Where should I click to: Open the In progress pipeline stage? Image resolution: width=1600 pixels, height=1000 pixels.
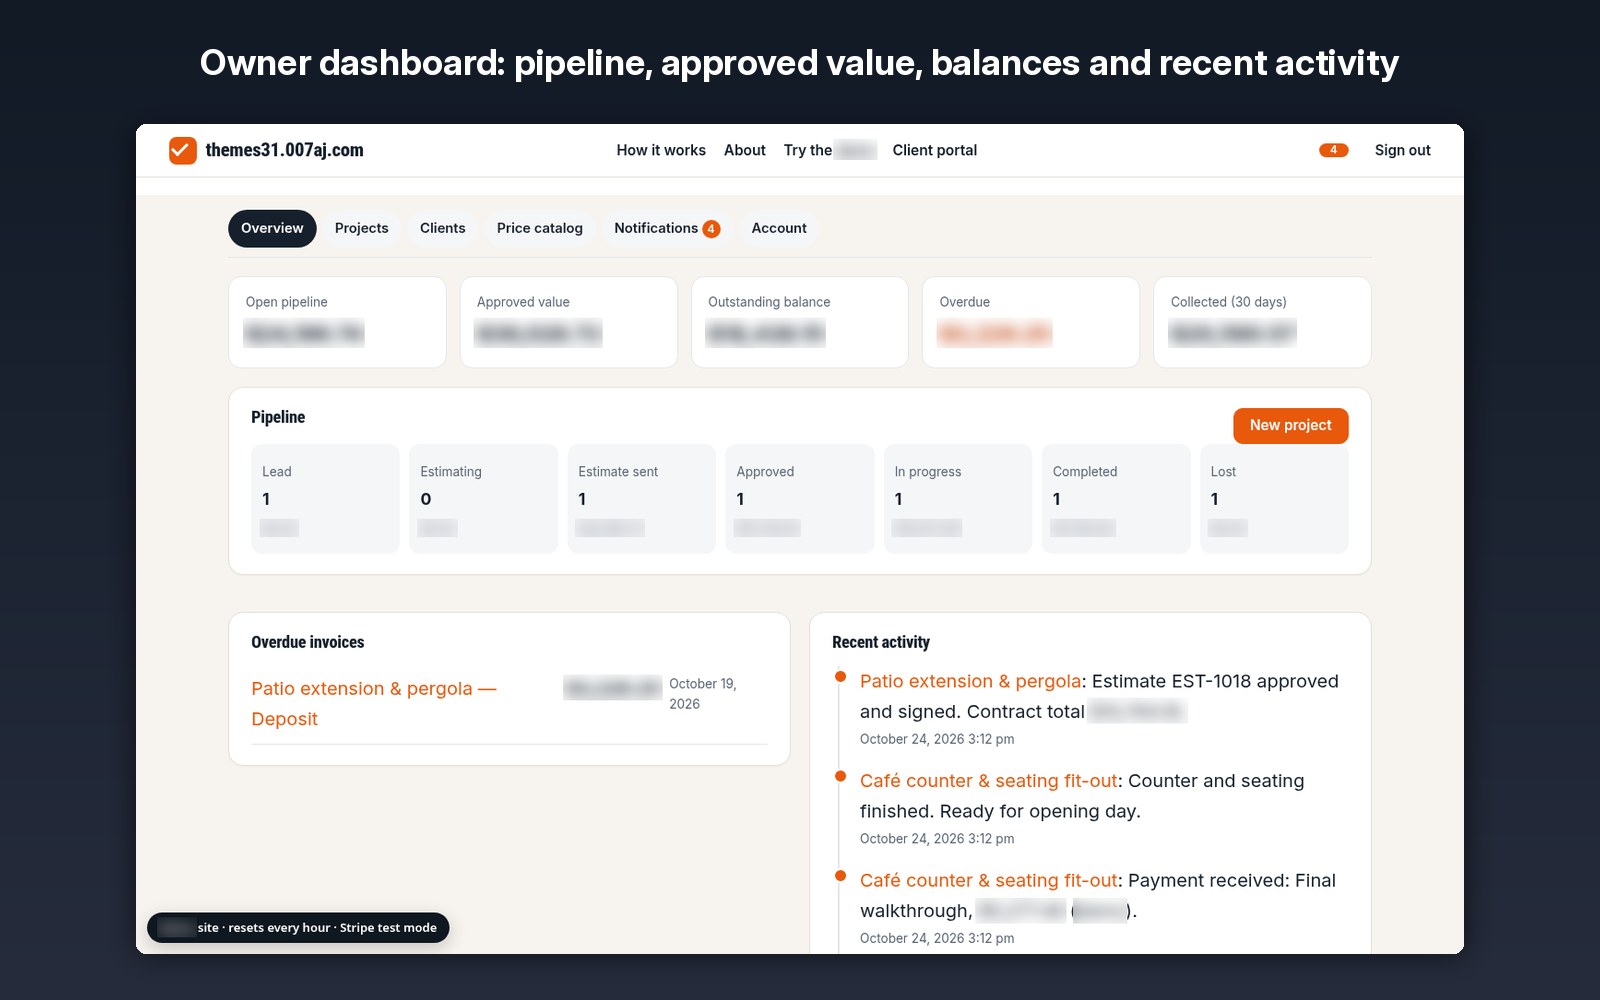[x=957, y=498]
